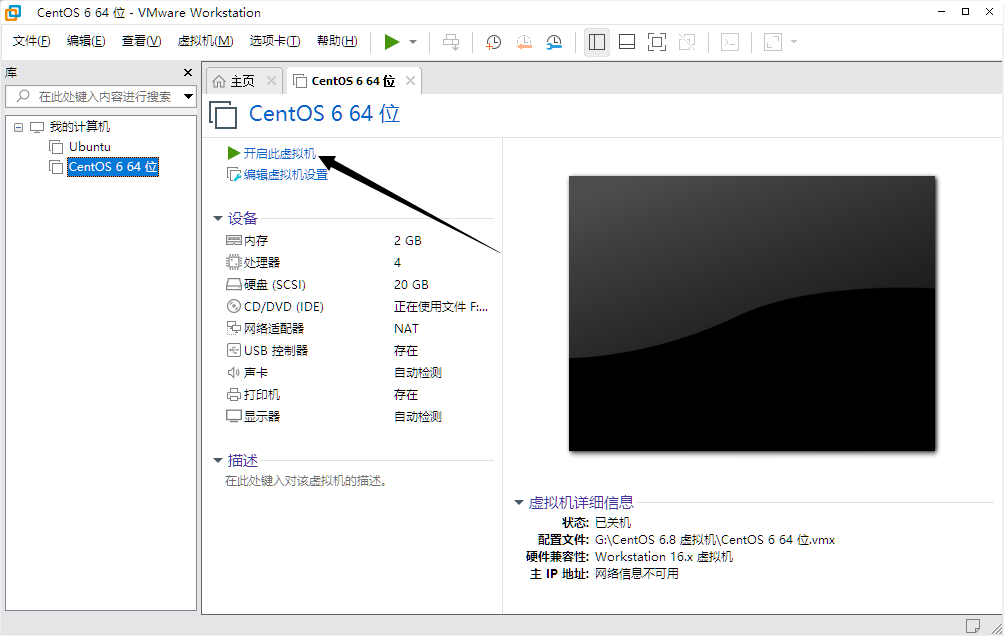This screenshot has height=636, width=1004.
Task: Click the hard disk icon beside 硬盘
Action: pyautogui.click(x=234, y=284)
